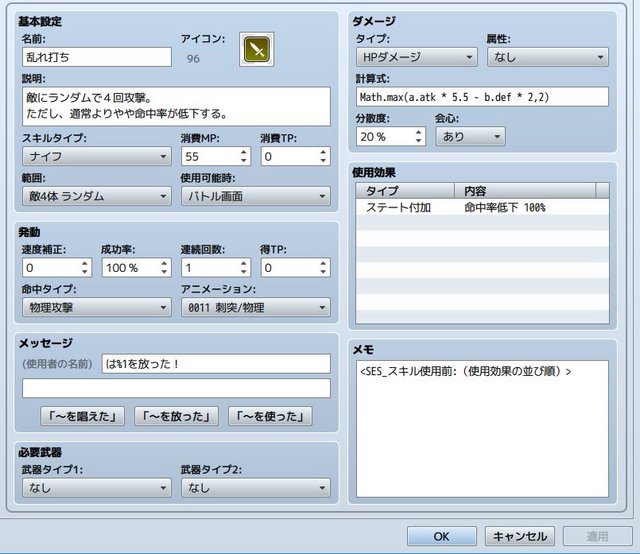The image size is (640, 554).
Task: Click the 分散度 stepper showing 20 %
Action: [x=391, y=137]
